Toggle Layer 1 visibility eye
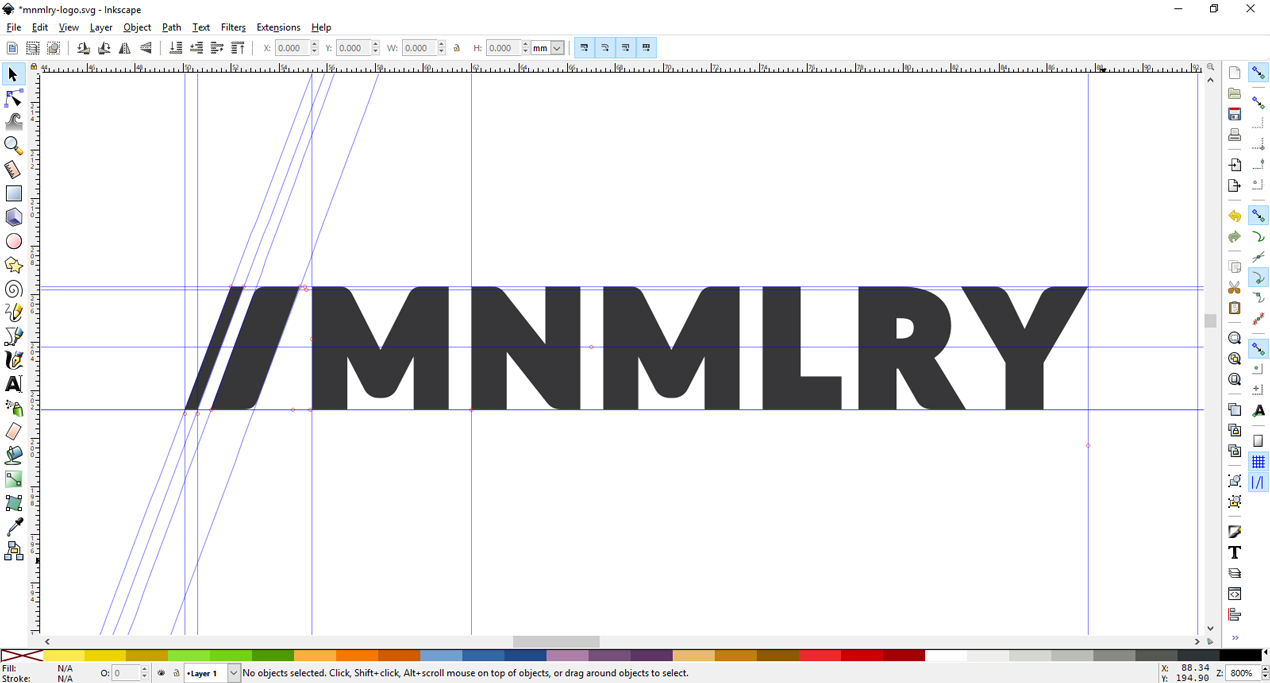1270x683 pixels. [x=161, y=674]
